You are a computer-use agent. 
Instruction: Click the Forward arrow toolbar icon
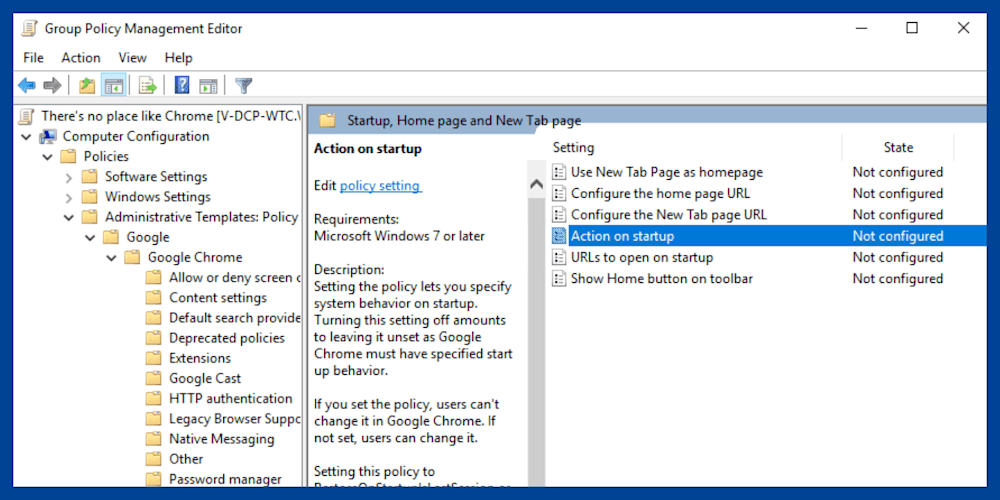[x=52, y=85]
